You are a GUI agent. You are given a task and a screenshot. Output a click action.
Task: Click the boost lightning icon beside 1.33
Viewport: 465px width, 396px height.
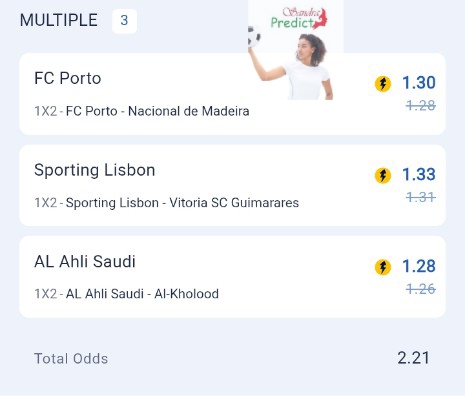pos(383,175)
